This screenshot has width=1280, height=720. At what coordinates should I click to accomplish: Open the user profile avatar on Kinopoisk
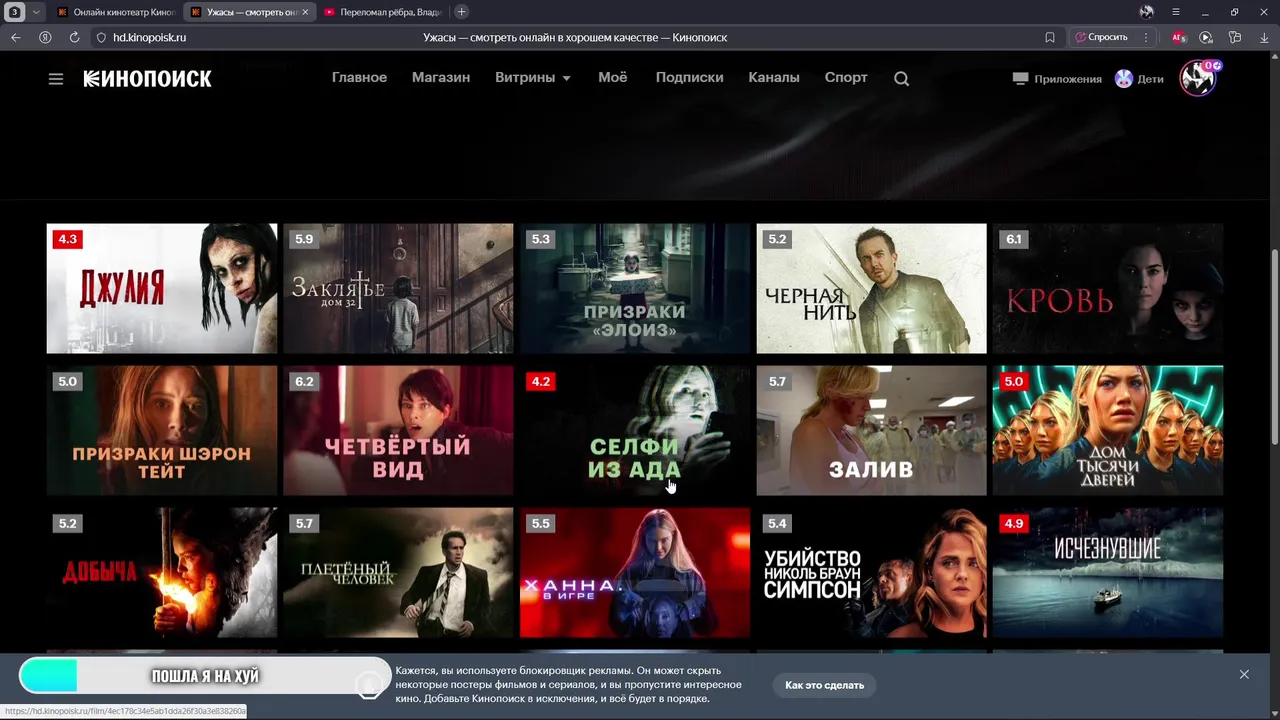pyautogui.click(x=1198, y=78)
